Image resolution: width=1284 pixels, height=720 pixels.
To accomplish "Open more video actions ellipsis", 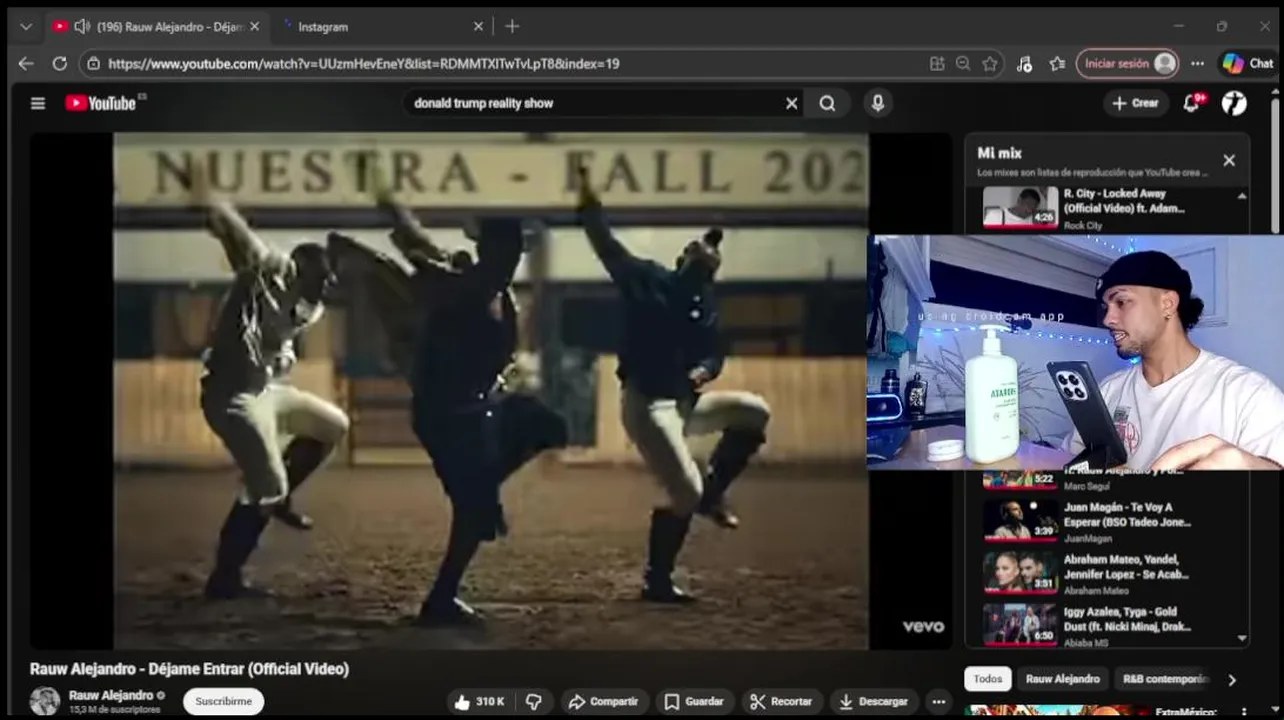I will tap(937, 702).
